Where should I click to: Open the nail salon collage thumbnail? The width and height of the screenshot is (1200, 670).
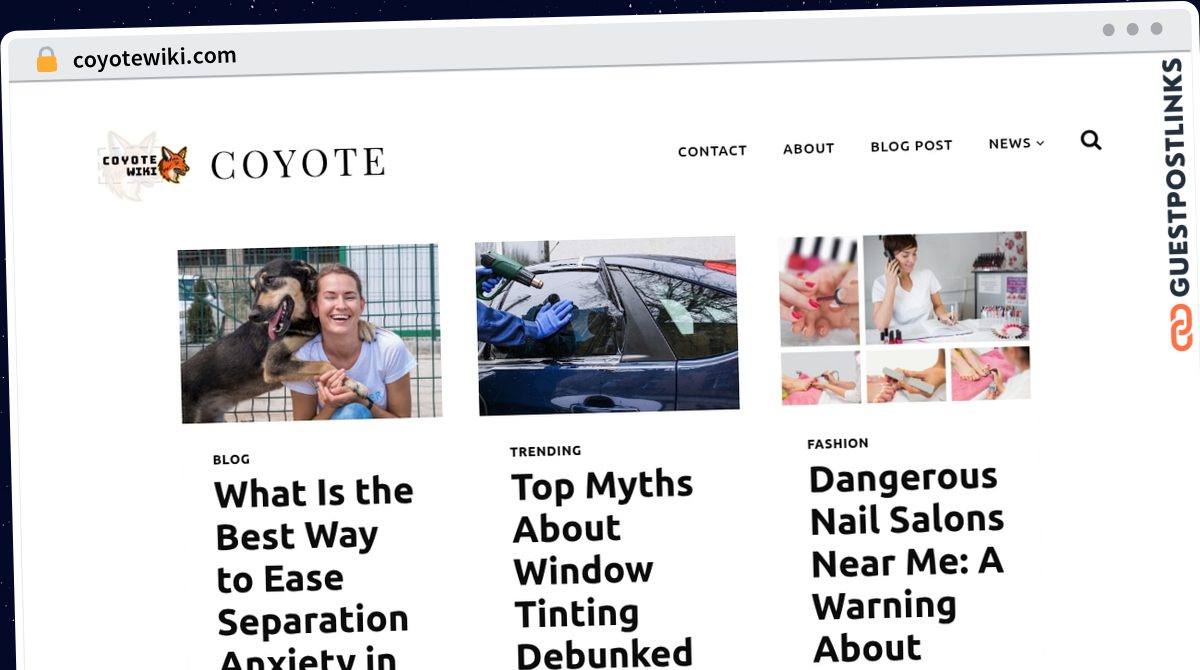point(904,318)
